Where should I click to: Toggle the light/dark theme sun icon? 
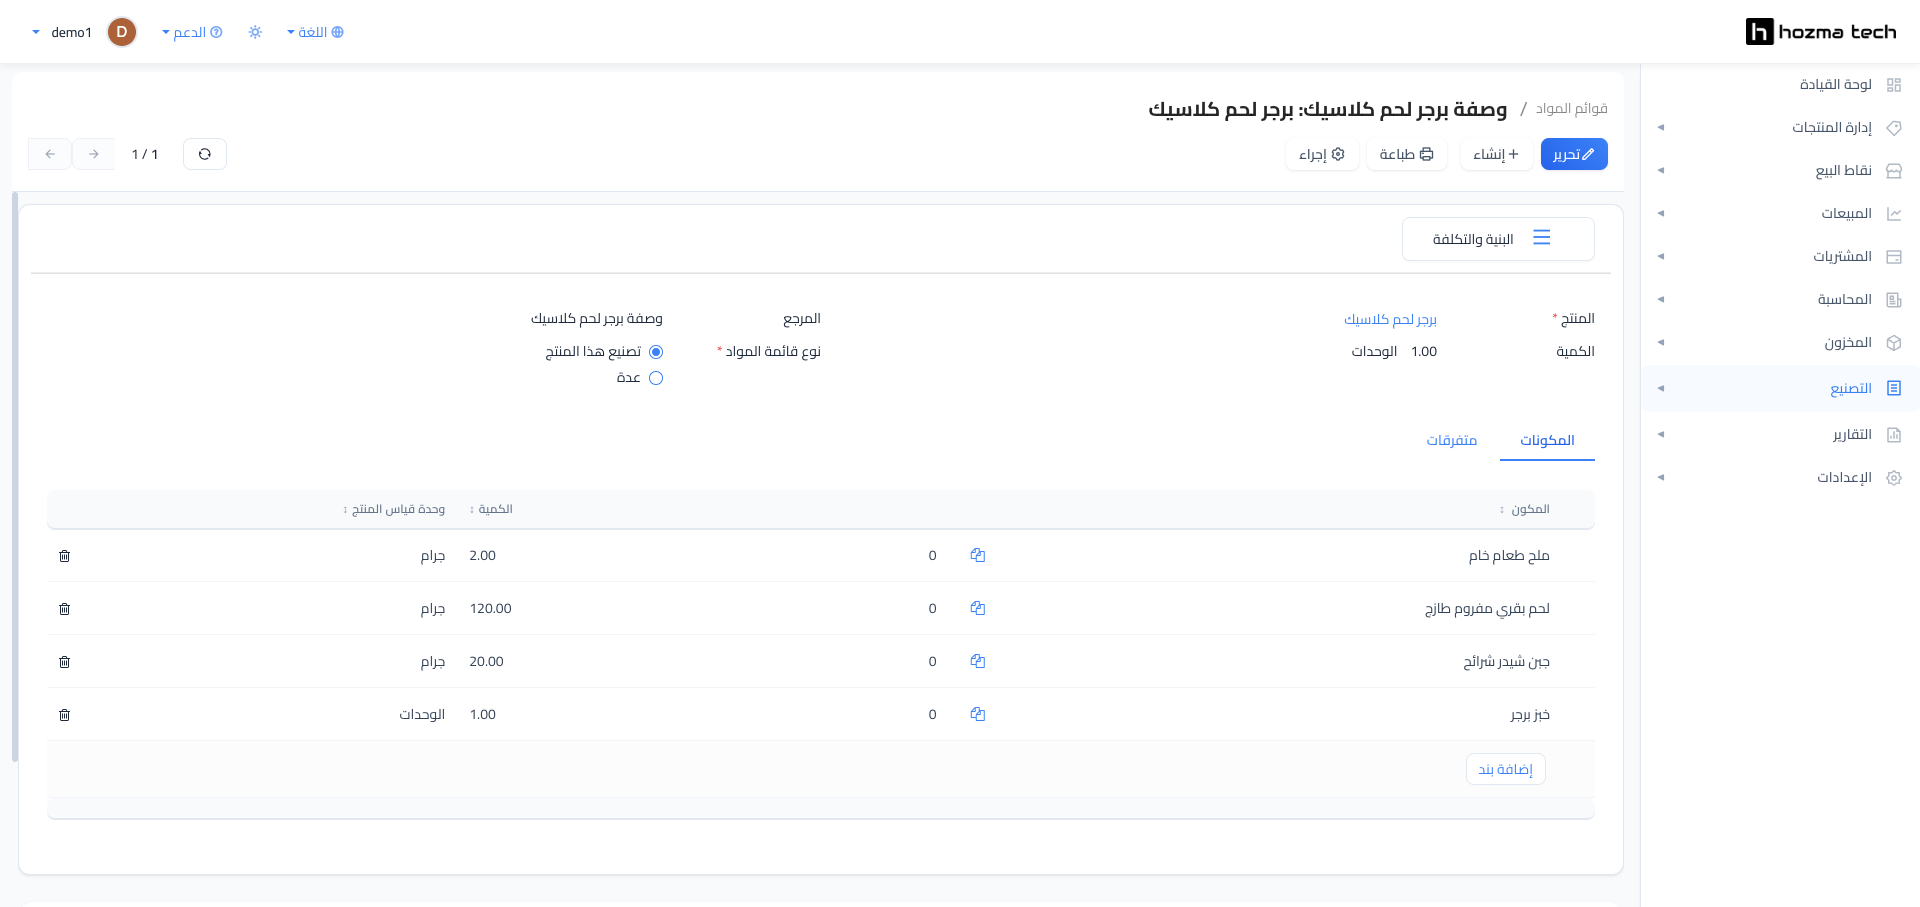pos(255,32)
